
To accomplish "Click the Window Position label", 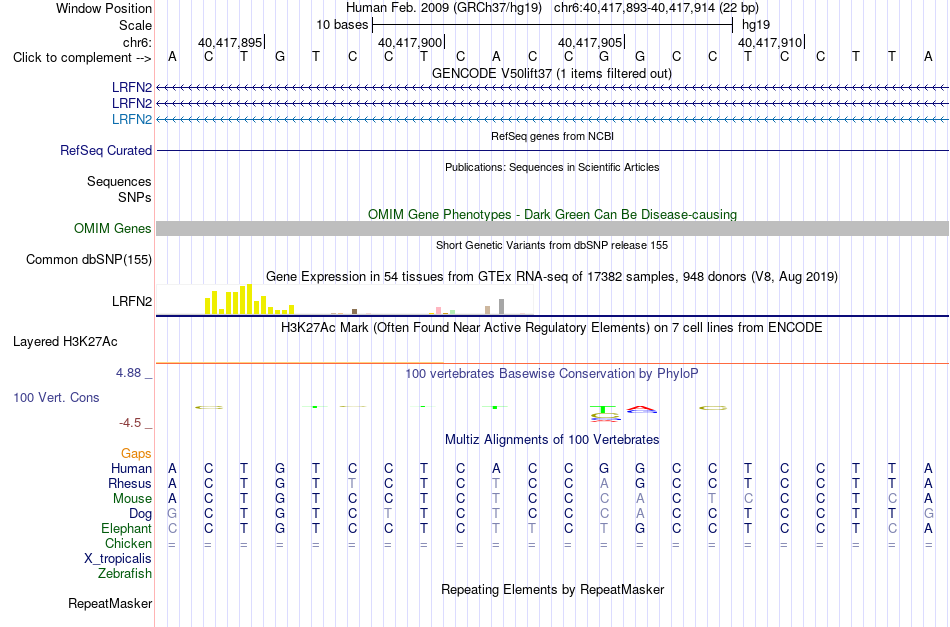I will (104, 8).
